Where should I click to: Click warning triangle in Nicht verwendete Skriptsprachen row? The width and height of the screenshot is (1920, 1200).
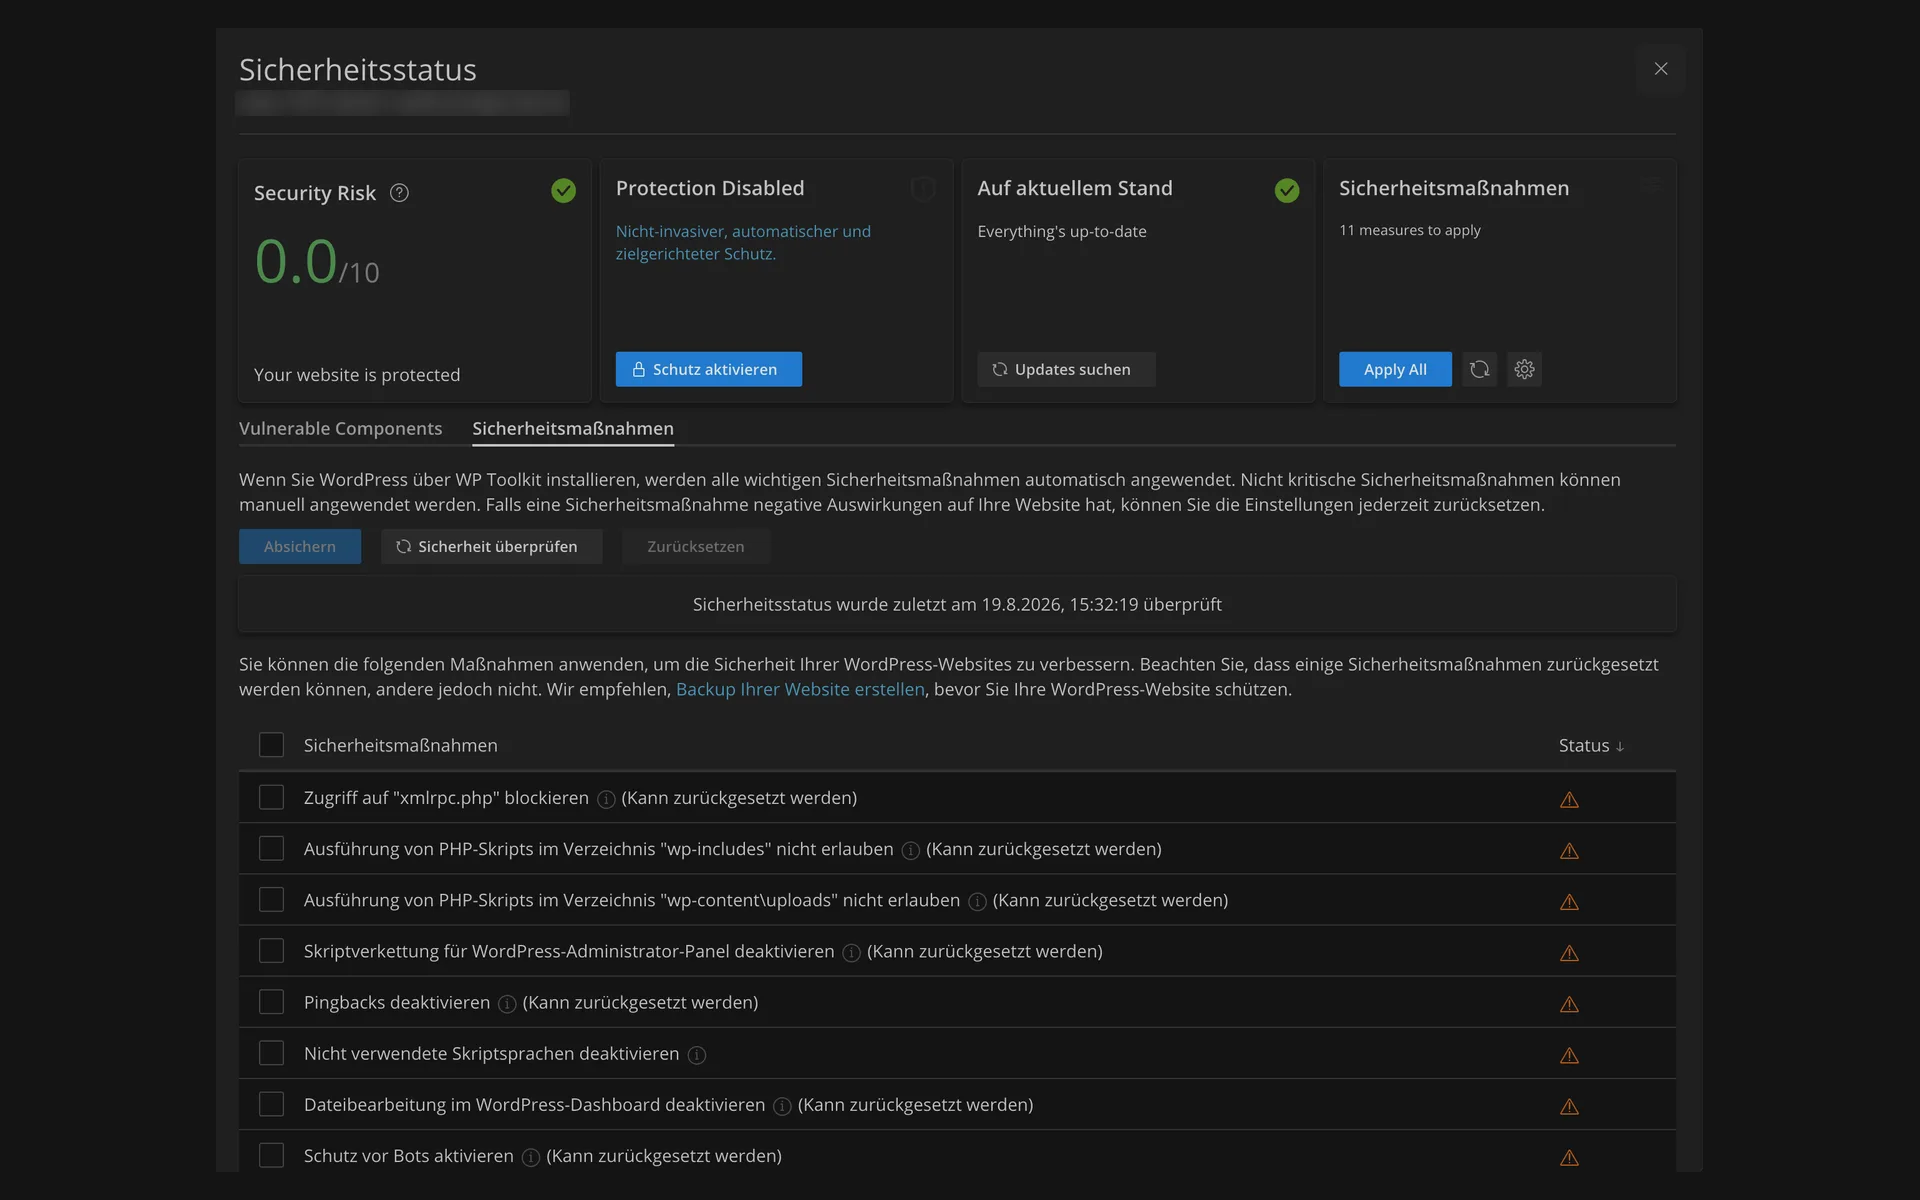click(x=1569, y=1055)
